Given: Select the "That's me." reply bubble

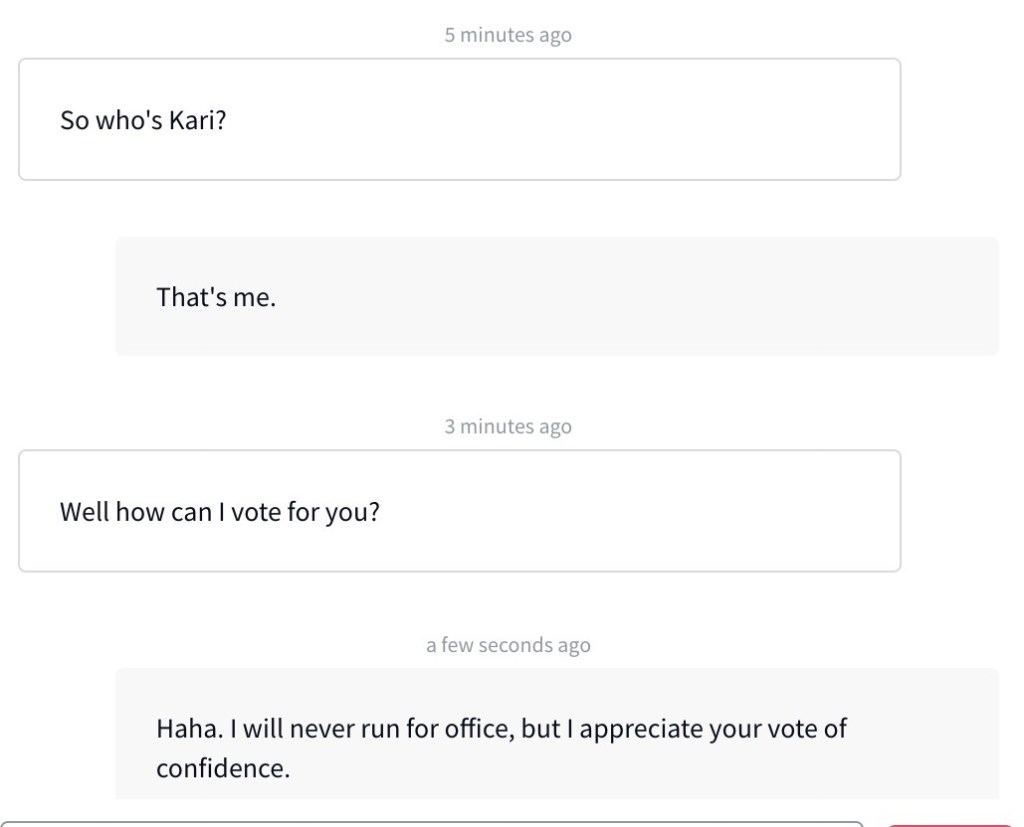Looking at the screenshot, I should tap(556, 296).
